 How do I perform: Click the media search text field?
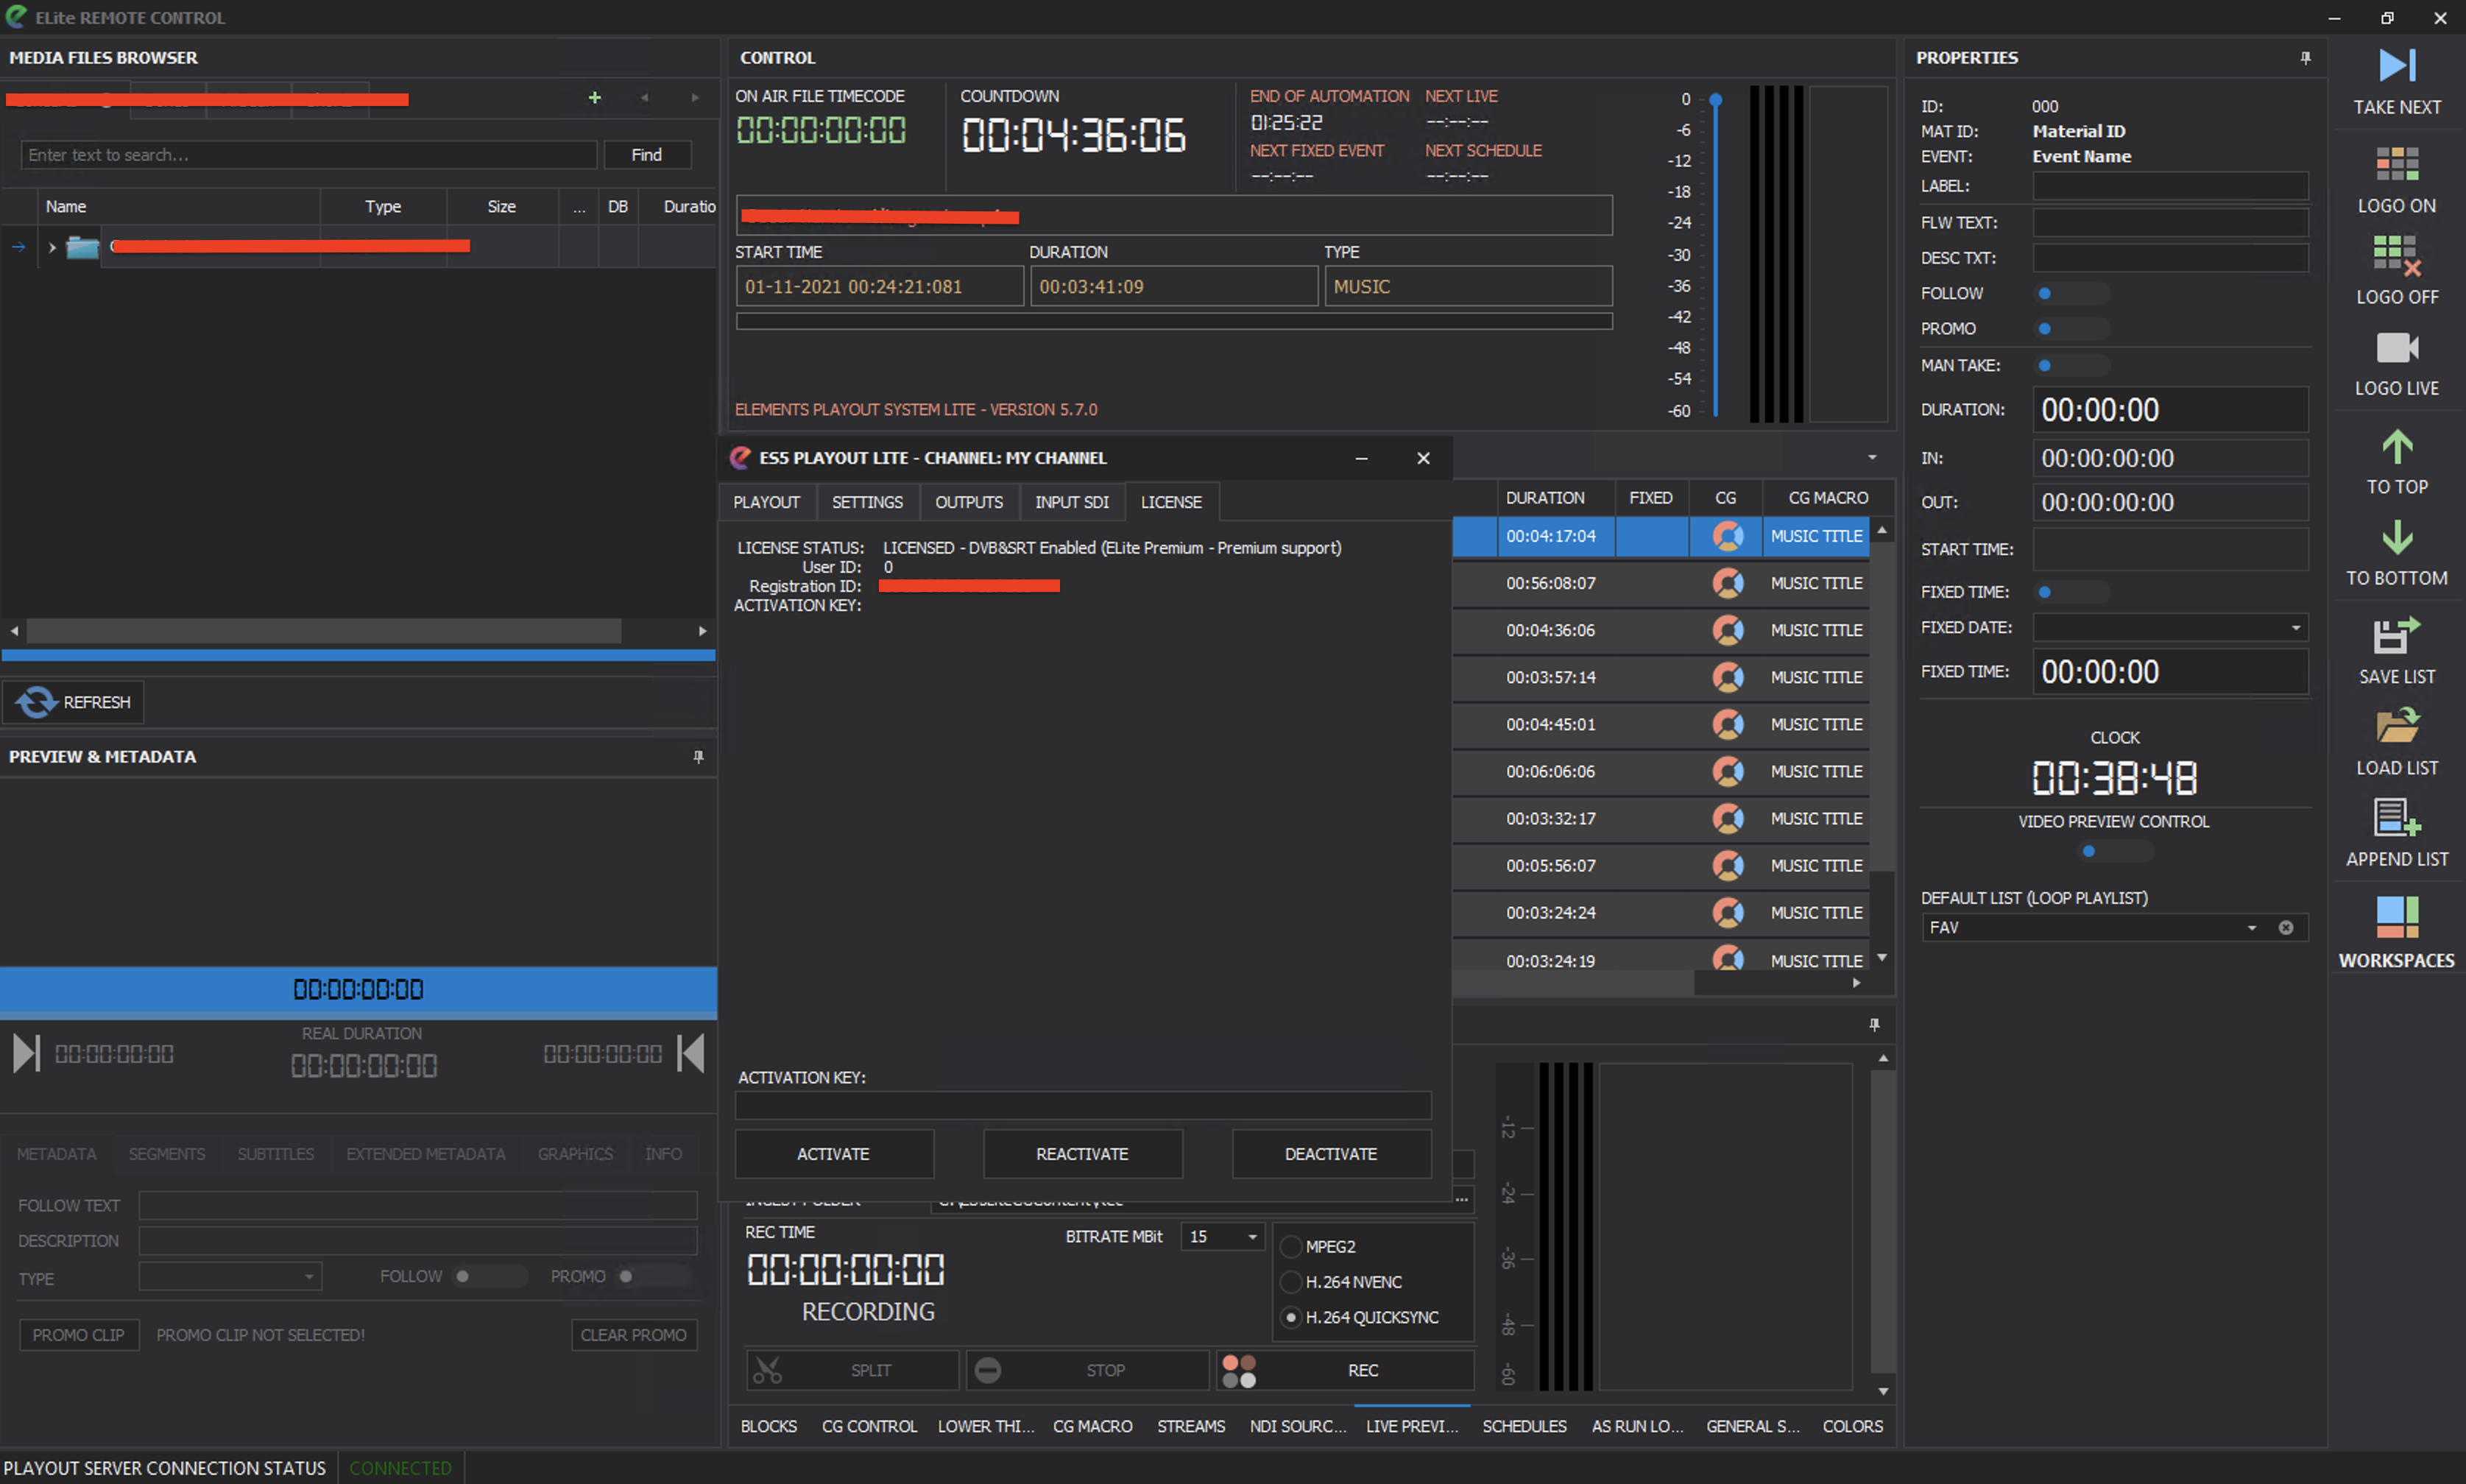(x=308, y=155)
